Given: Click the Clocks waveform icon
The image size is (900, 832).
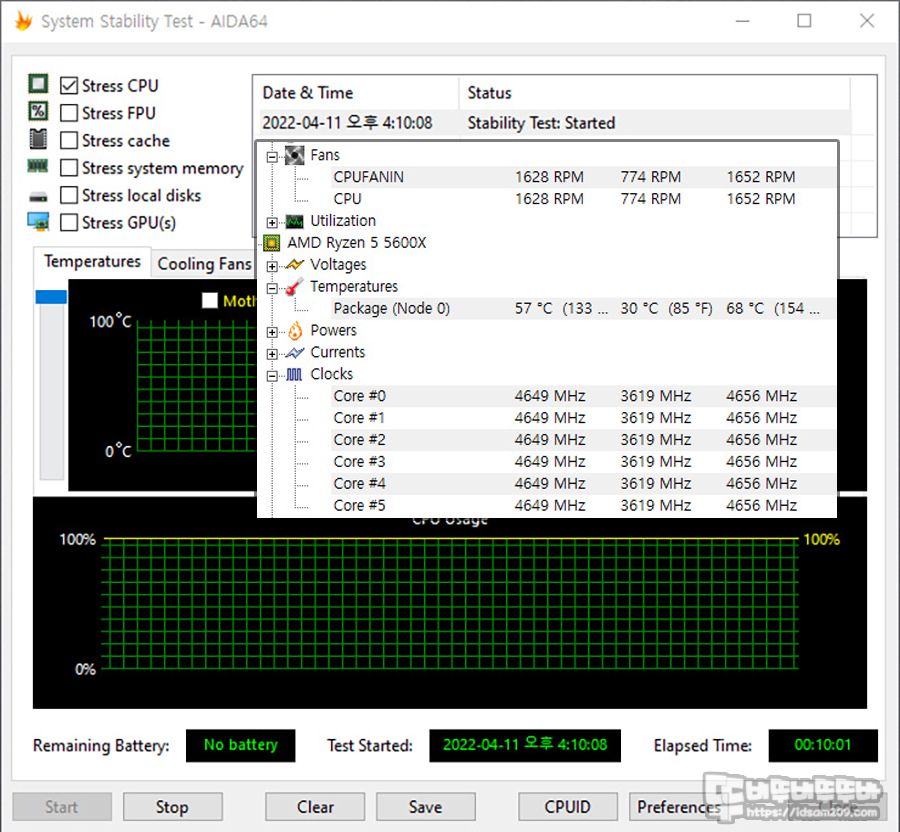Looking at the screenshot, I should tap(294, 375).
